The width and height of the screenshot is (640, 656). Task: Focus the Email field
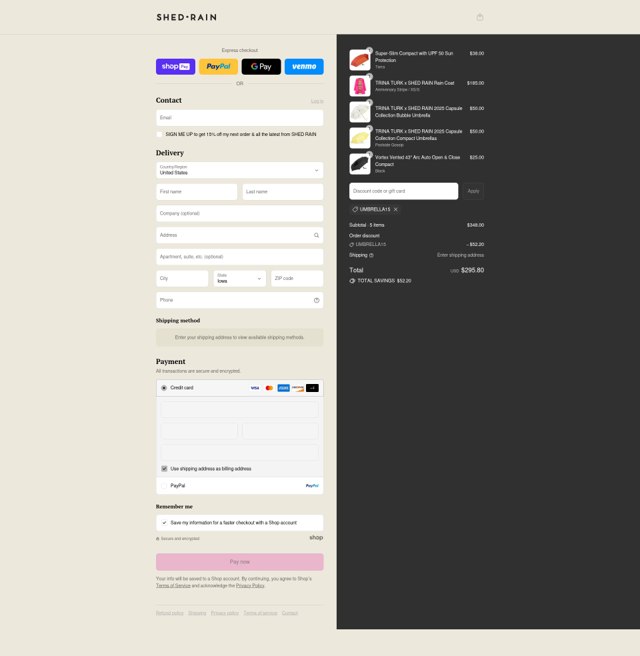pyautogui.click(x=240, y=118)
